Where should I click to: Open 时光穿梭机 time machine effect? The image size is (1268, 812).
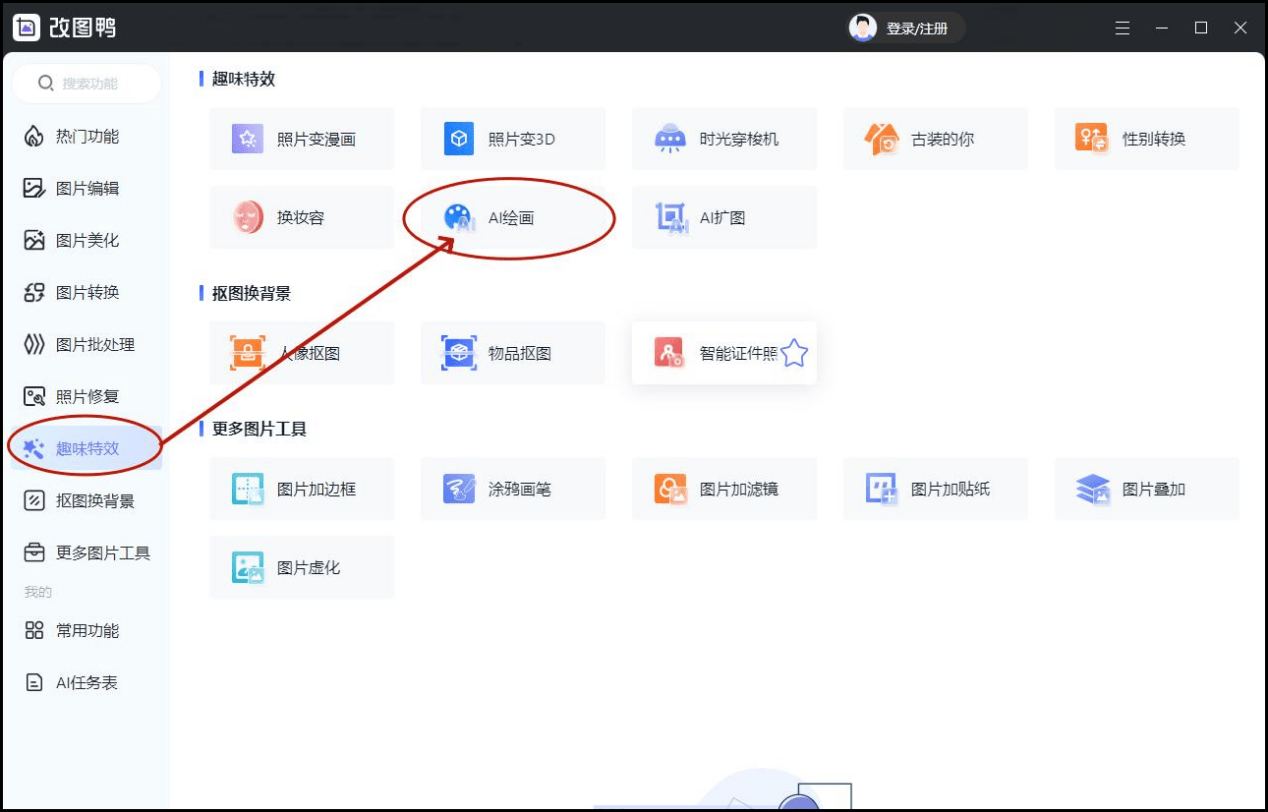[x=724, y=139]
